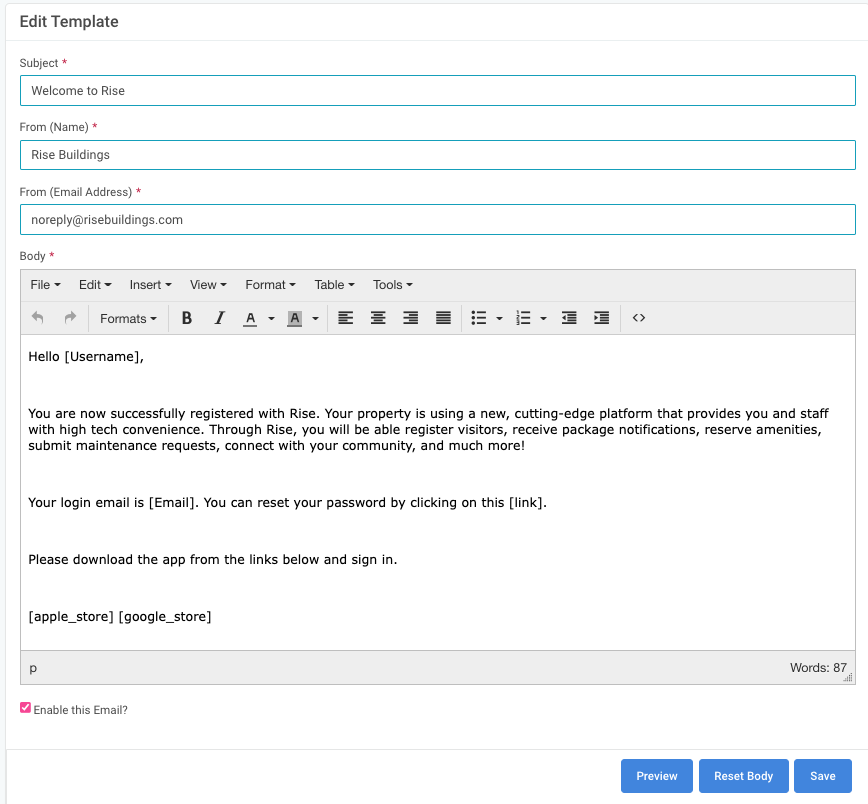Click the '[apple_store] [google_store]' line
This screenshot has height=804, width=868.
pos(120,616)
